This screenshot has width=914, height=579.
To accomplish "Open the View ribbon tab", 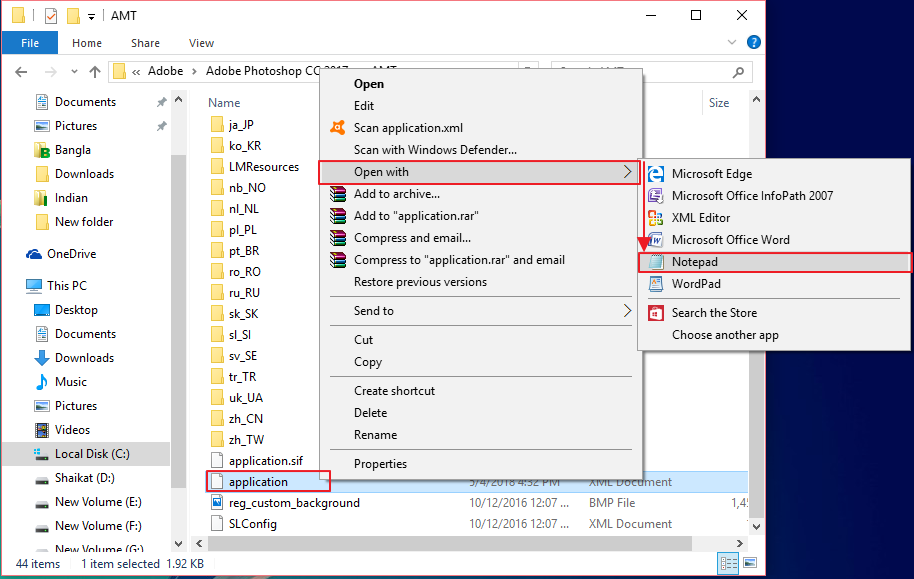I will tap(201, 43).
